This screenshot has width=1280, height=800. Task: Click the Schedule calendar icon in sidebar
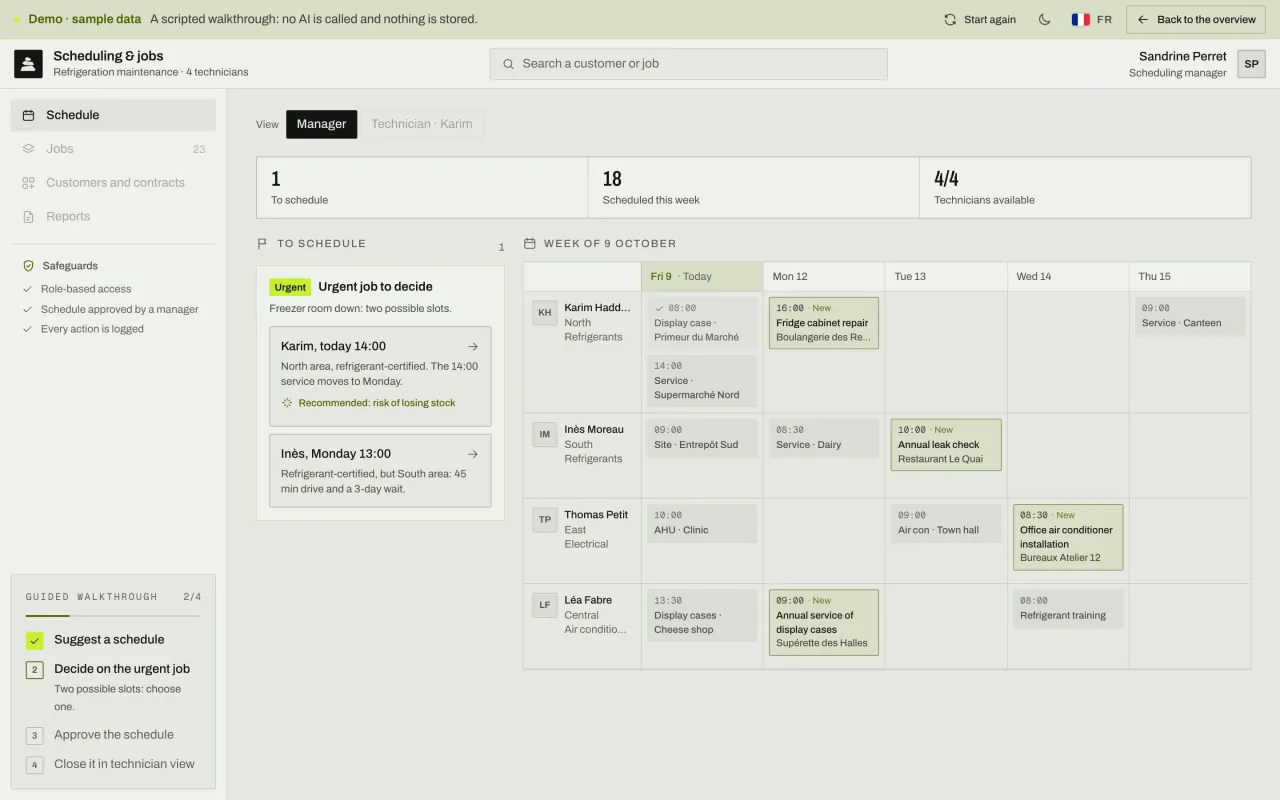click(28, 115)
